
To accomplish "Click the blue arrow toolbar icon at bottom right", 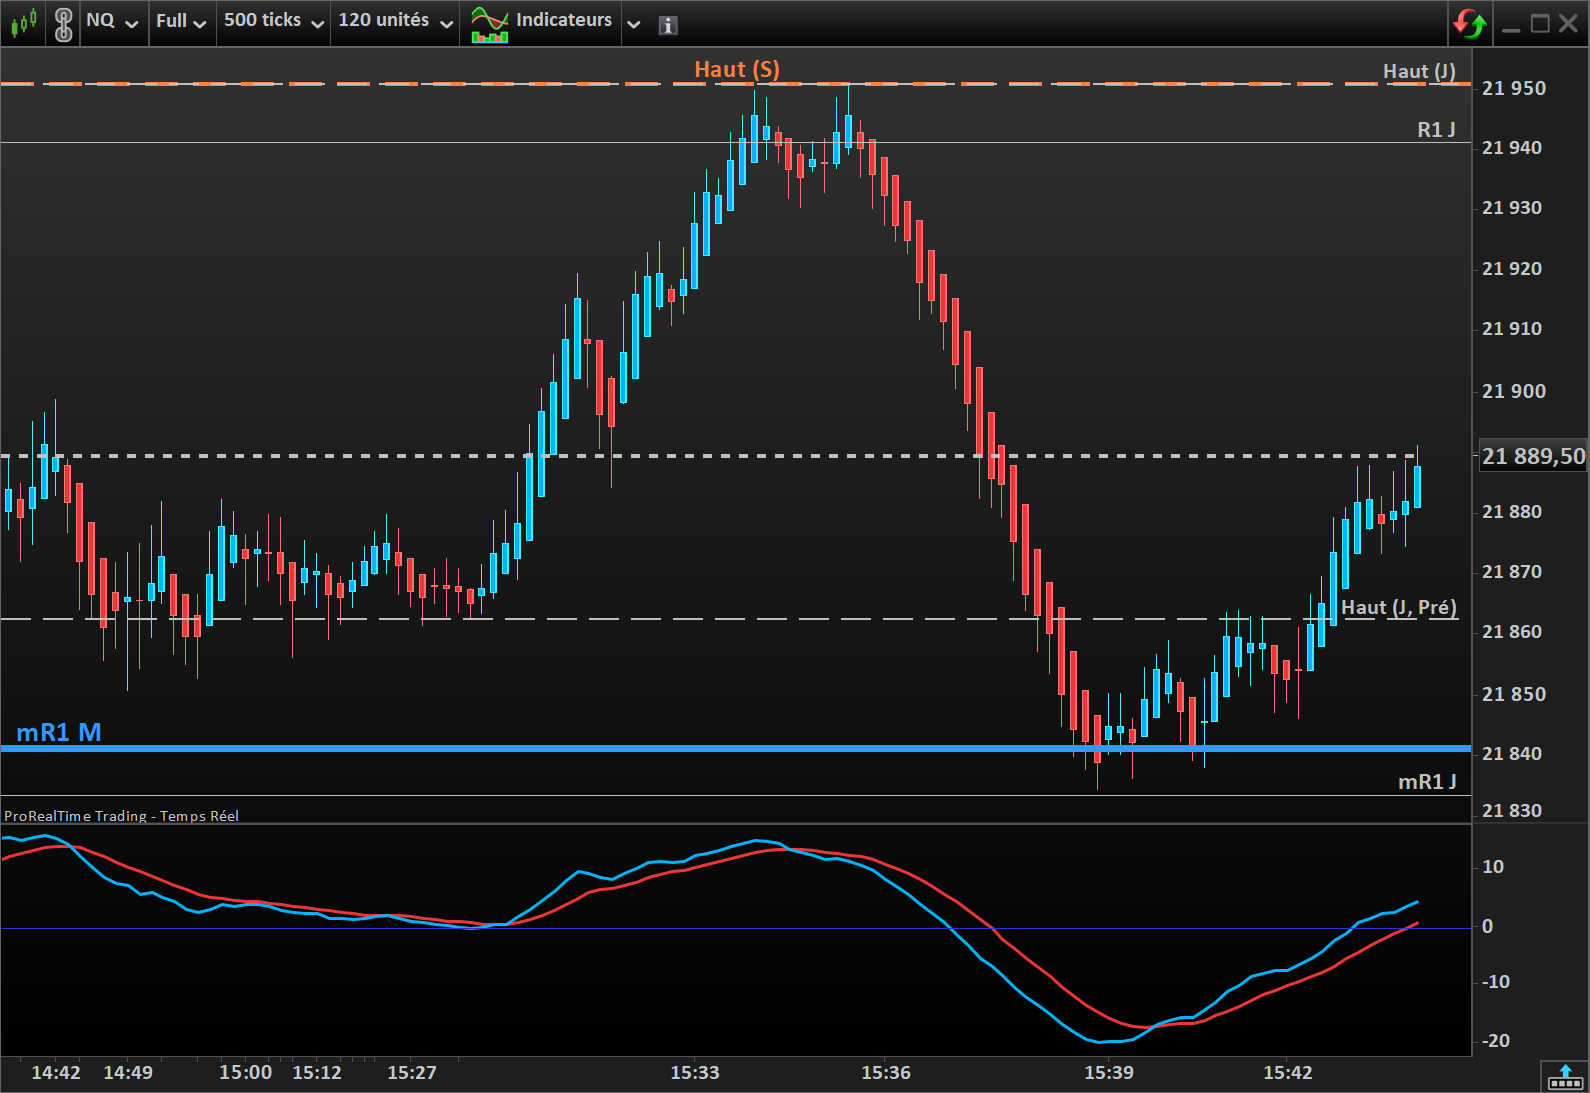I will [x=1565, y=1076].
